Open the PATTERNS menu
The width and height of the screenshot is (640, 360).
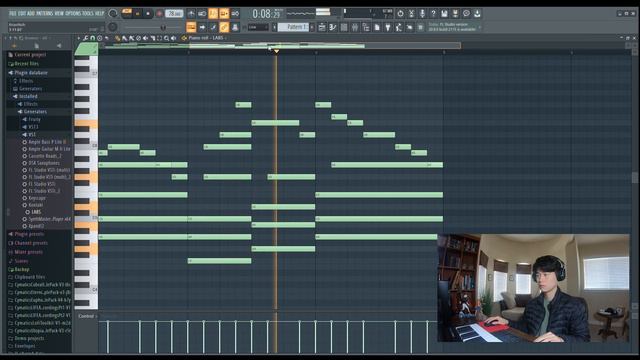pos(44,13)
